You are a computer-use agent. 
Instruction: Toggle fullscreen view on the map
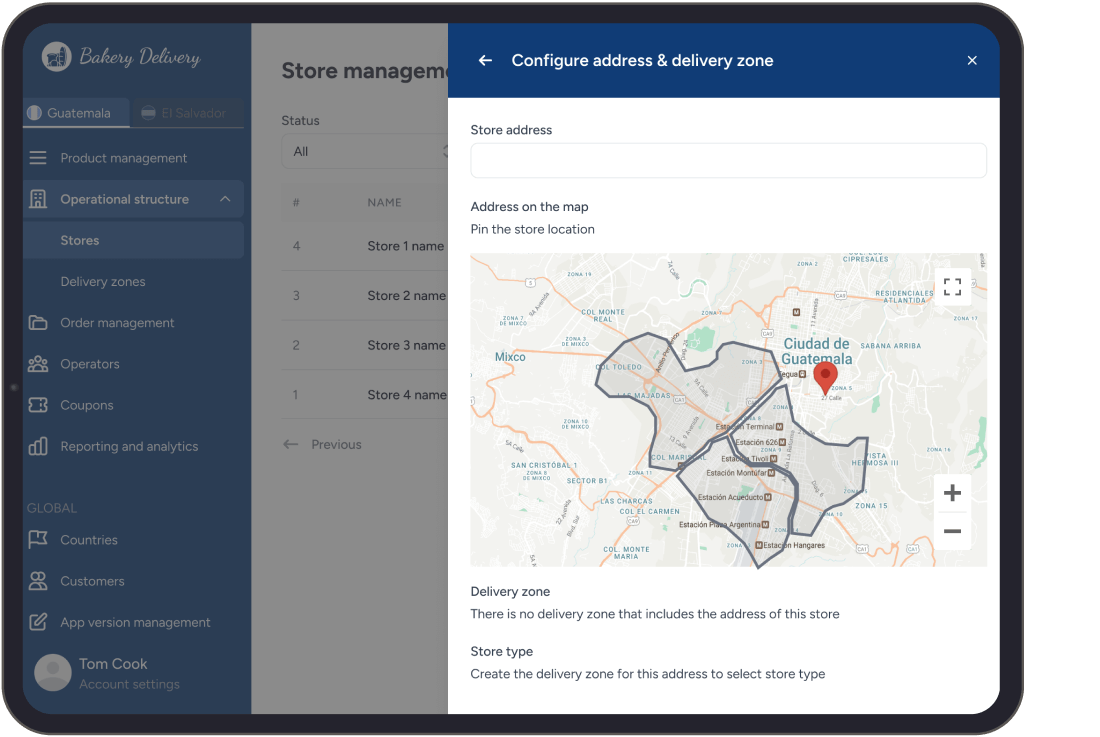(x=952, y=287)
